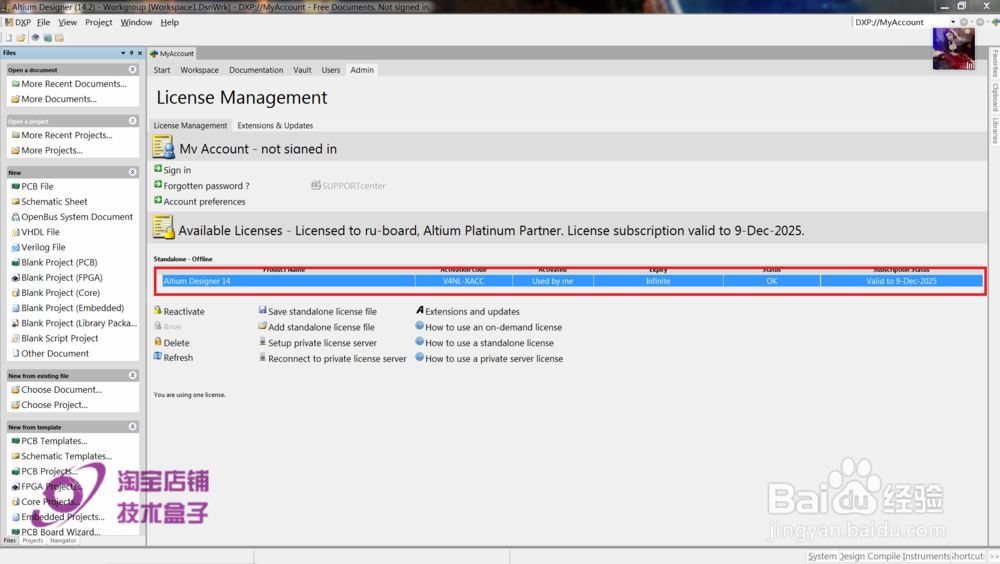Switch to Navigator panel tab at bottom
Screen dimensions: 1000x564
click(x=63, y=540)
